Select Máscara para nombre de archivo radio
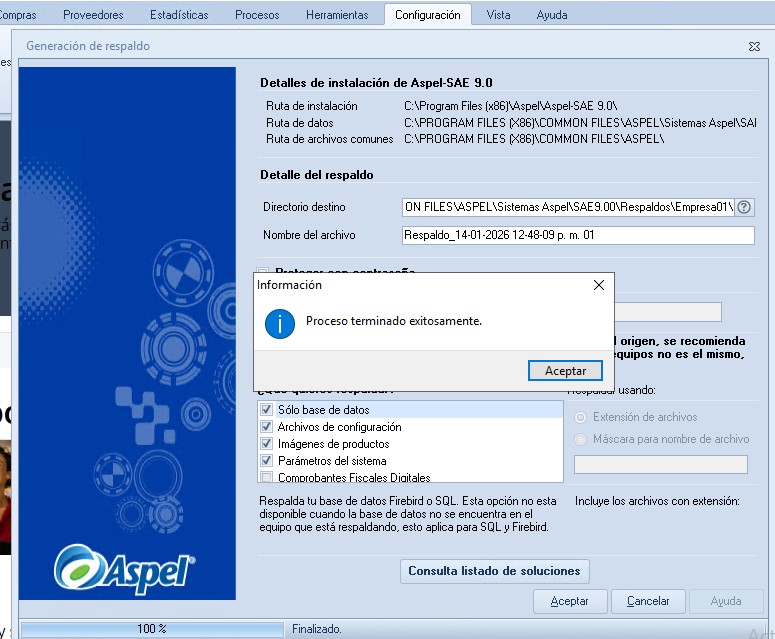This screenshot has height=639, width=775. click(581, 439)
